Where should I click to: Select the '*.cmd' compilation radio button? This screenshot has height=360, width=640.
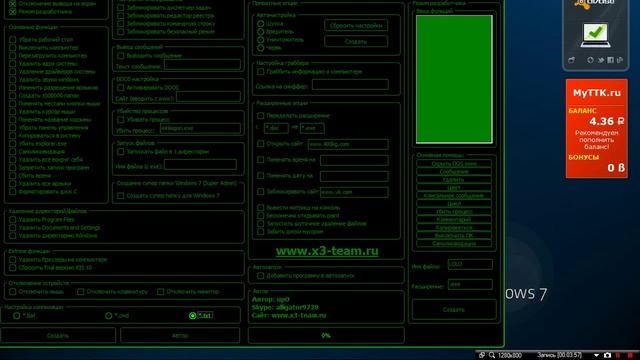tap(109, 316)
